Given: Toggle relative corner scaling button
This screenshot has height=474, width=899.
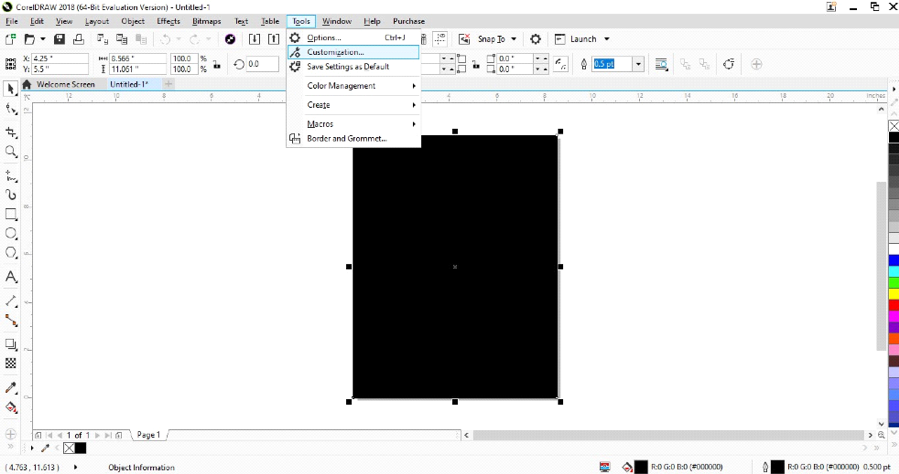Looking at the screenshot, I should 561,64.
